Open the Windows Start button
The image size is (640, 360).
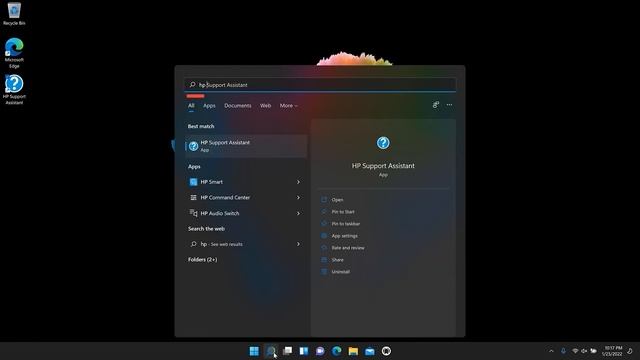click(254, 351)
